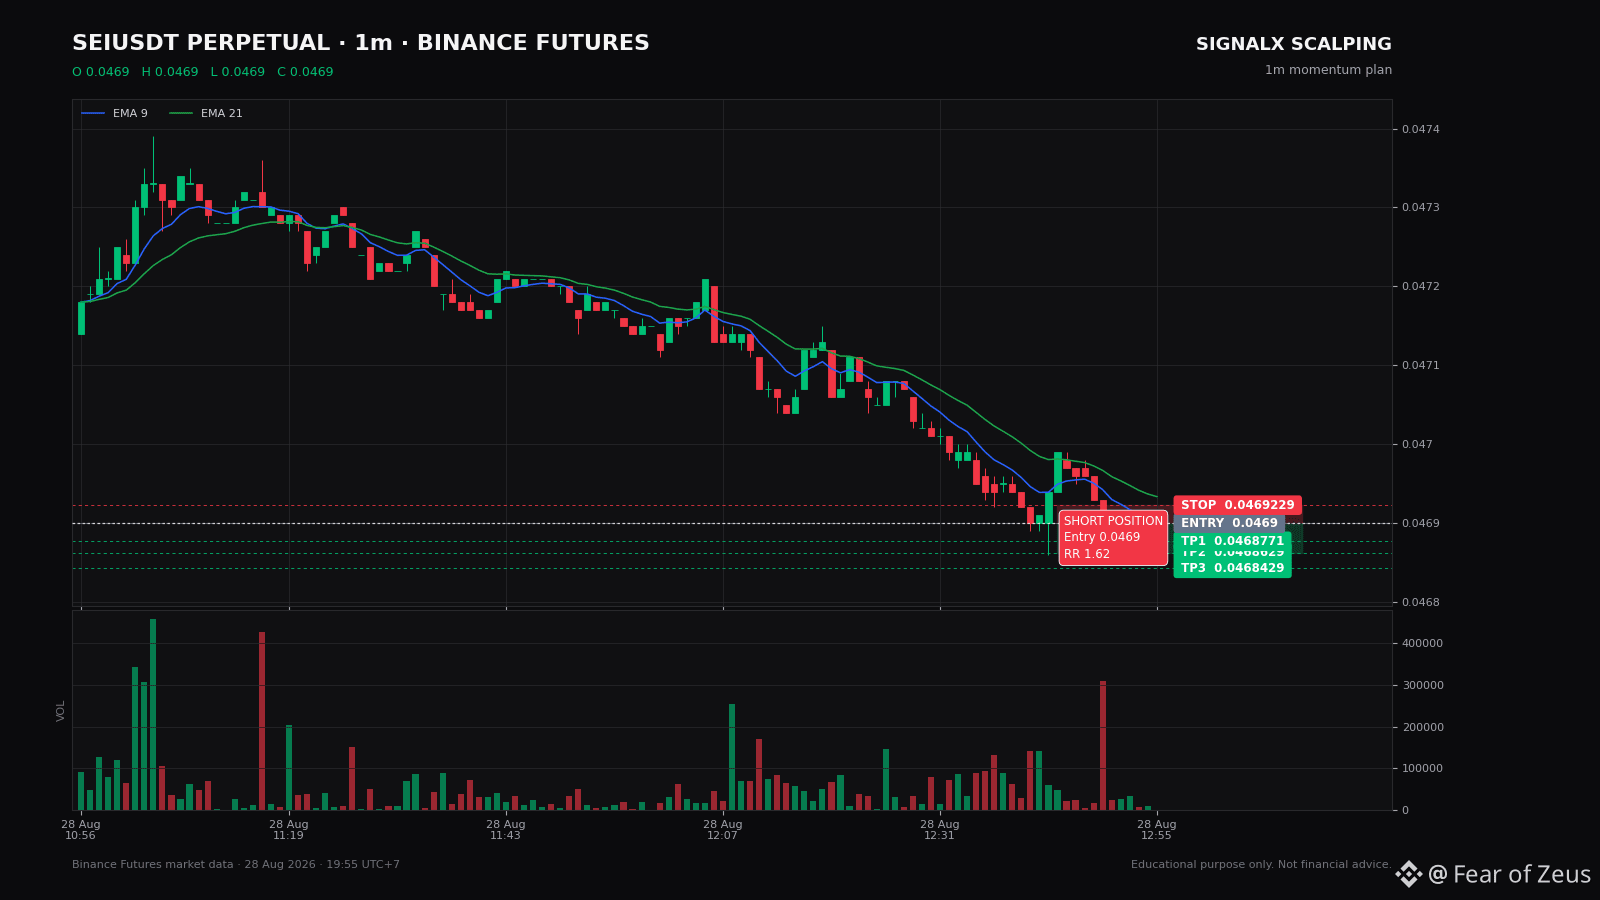
Task: Click the 'Educational purpose only' disclaimer
Action: (x=1261, y=865)
